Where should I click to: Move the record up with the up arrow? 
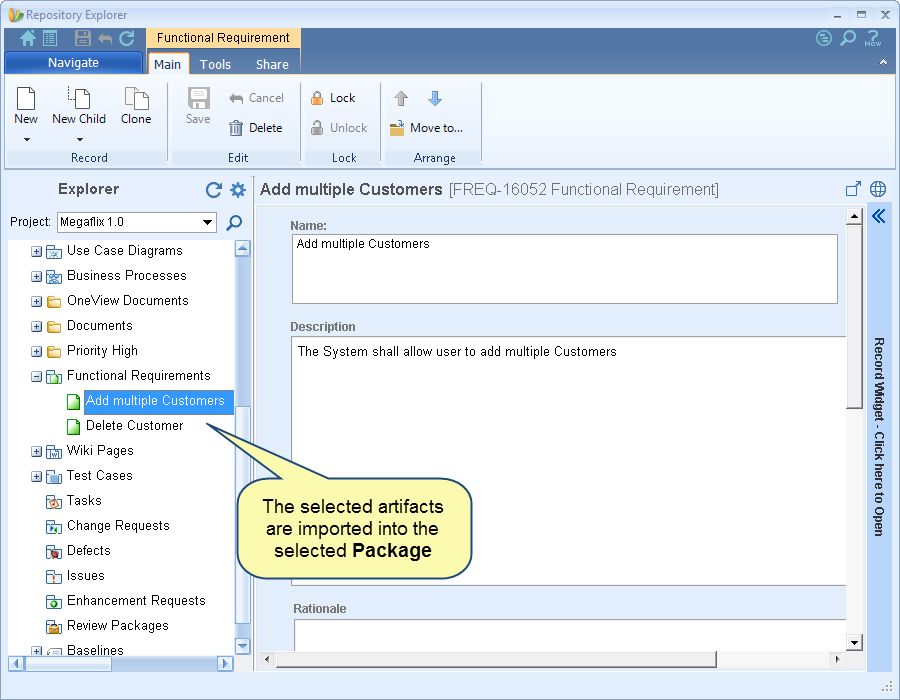click(401, 99)
